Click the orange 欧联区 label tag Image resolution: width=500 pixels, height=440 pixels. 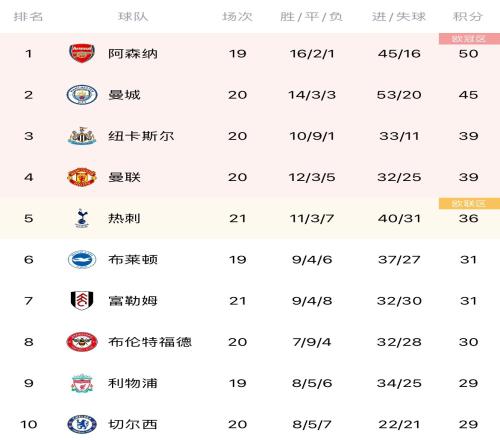tap(469, 203)
